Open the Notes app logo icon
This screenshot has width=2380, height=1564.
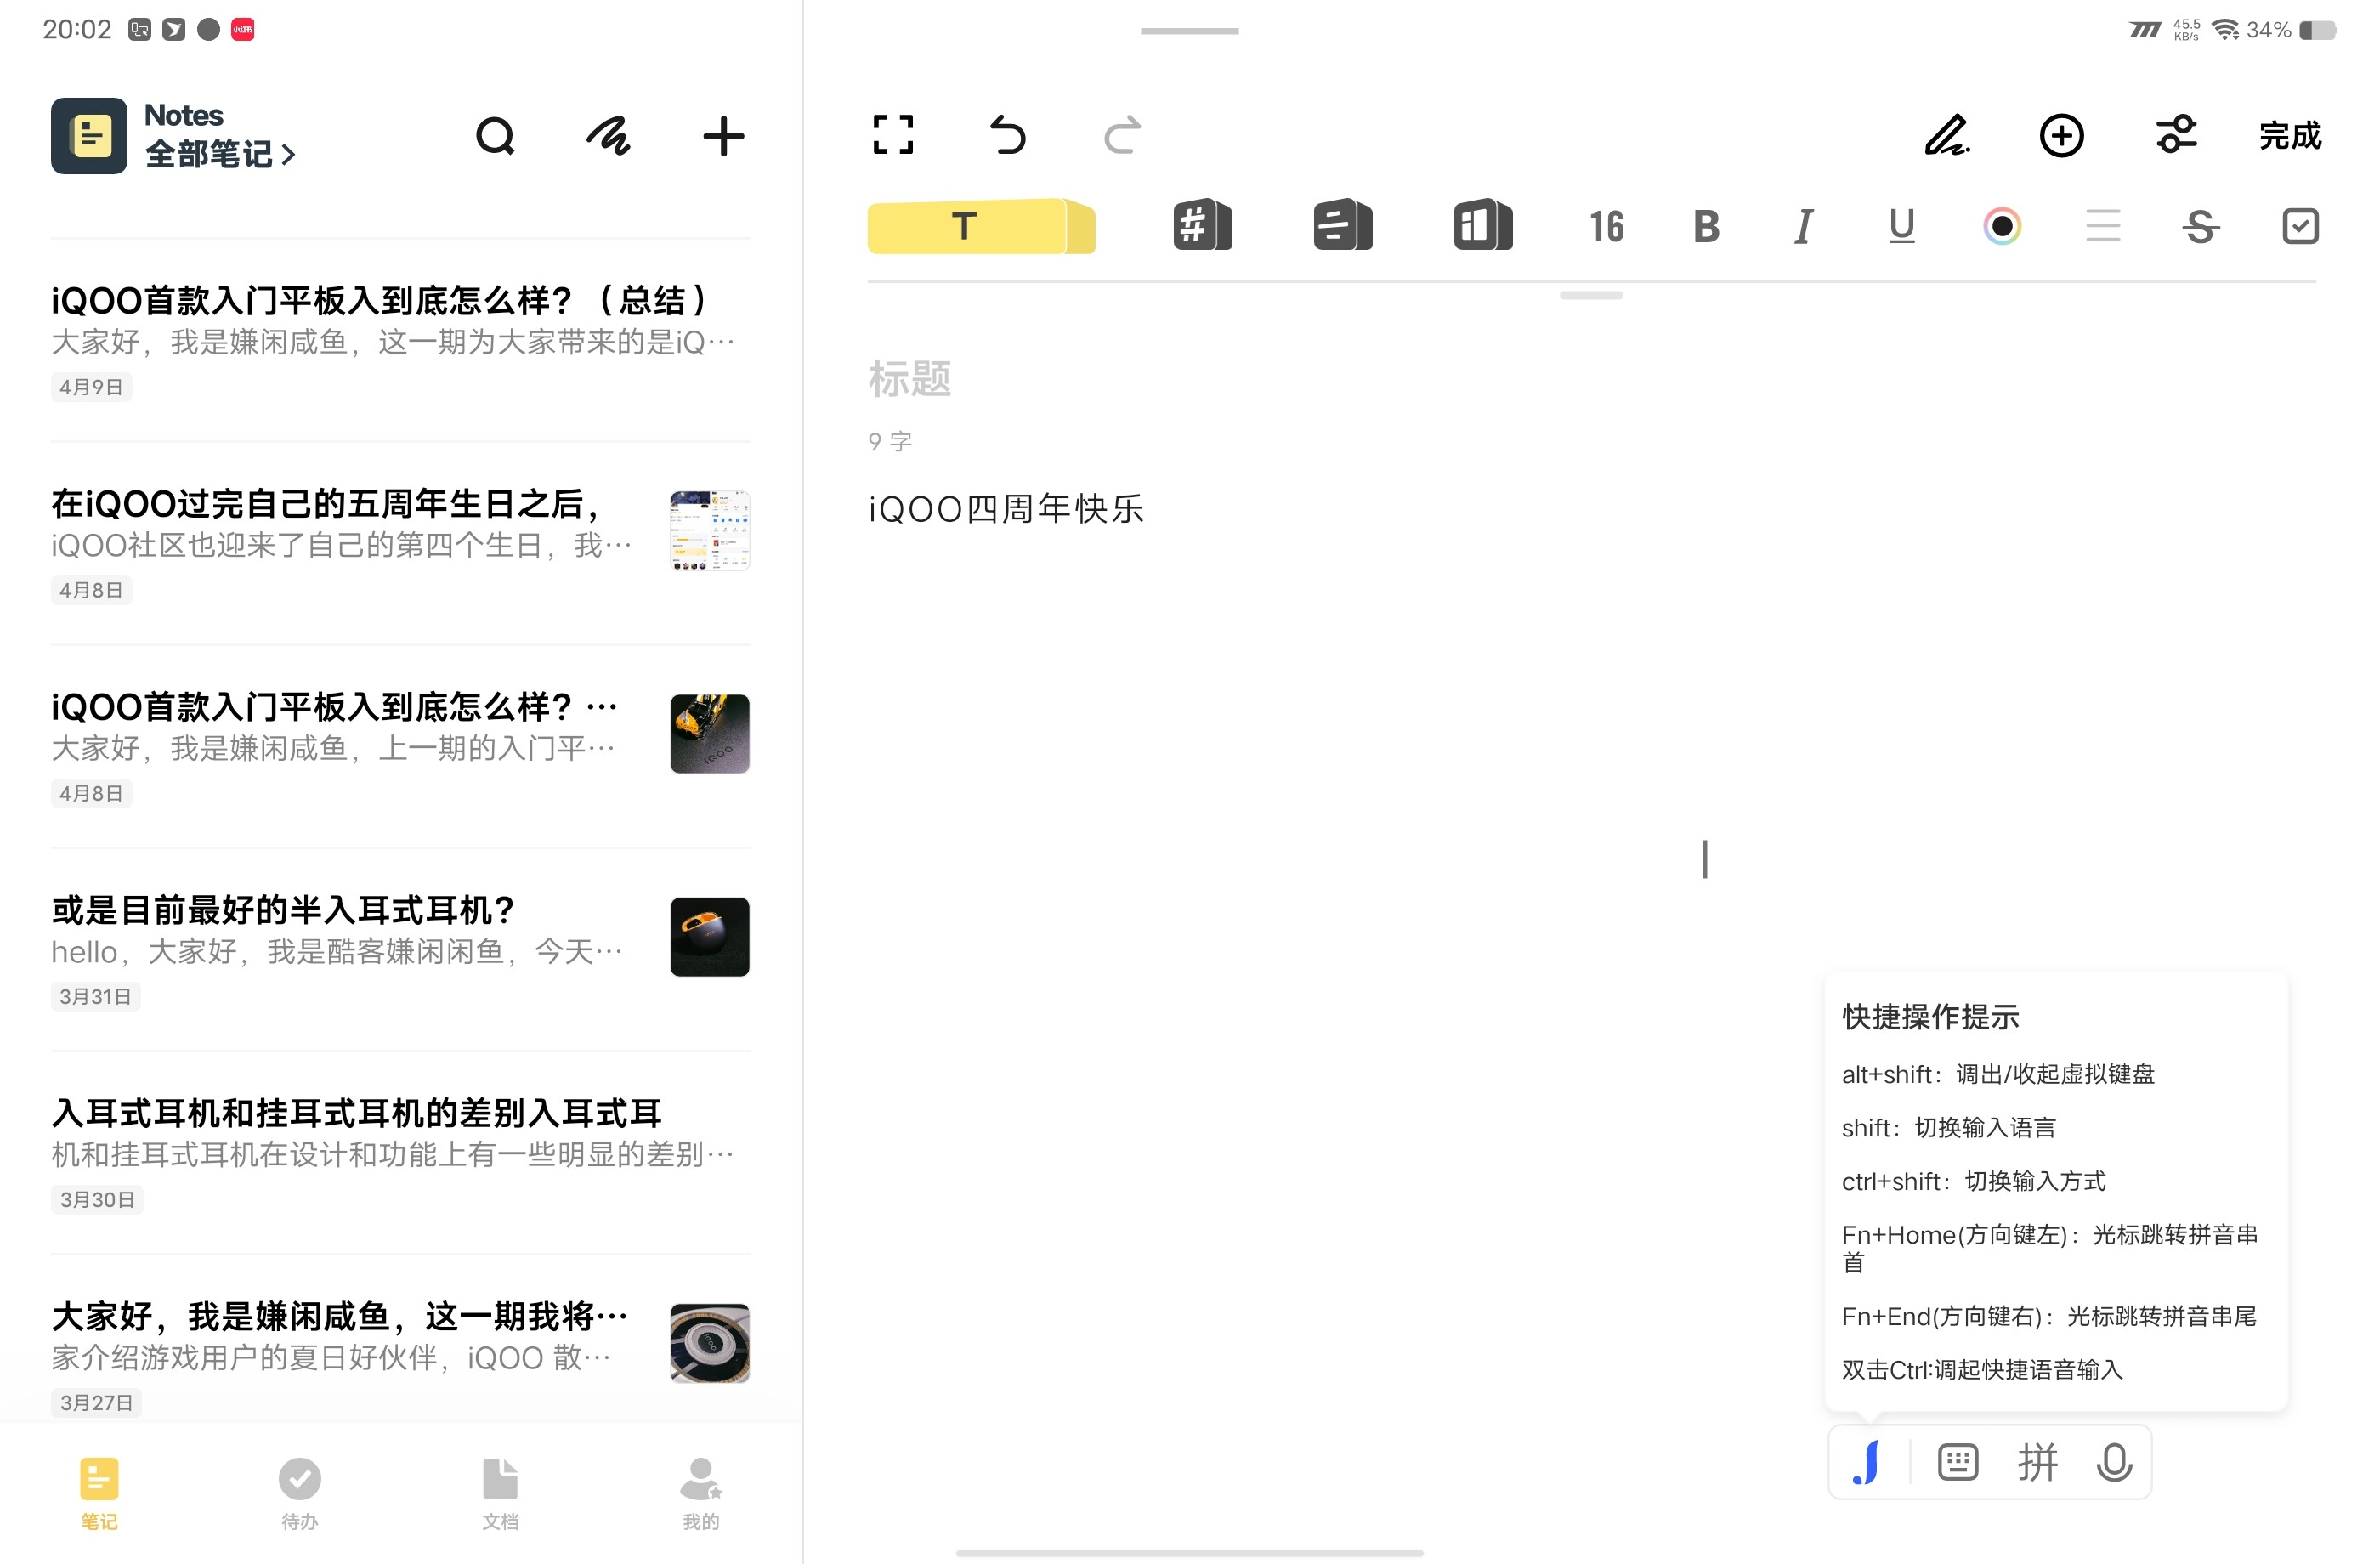(89, 136)
